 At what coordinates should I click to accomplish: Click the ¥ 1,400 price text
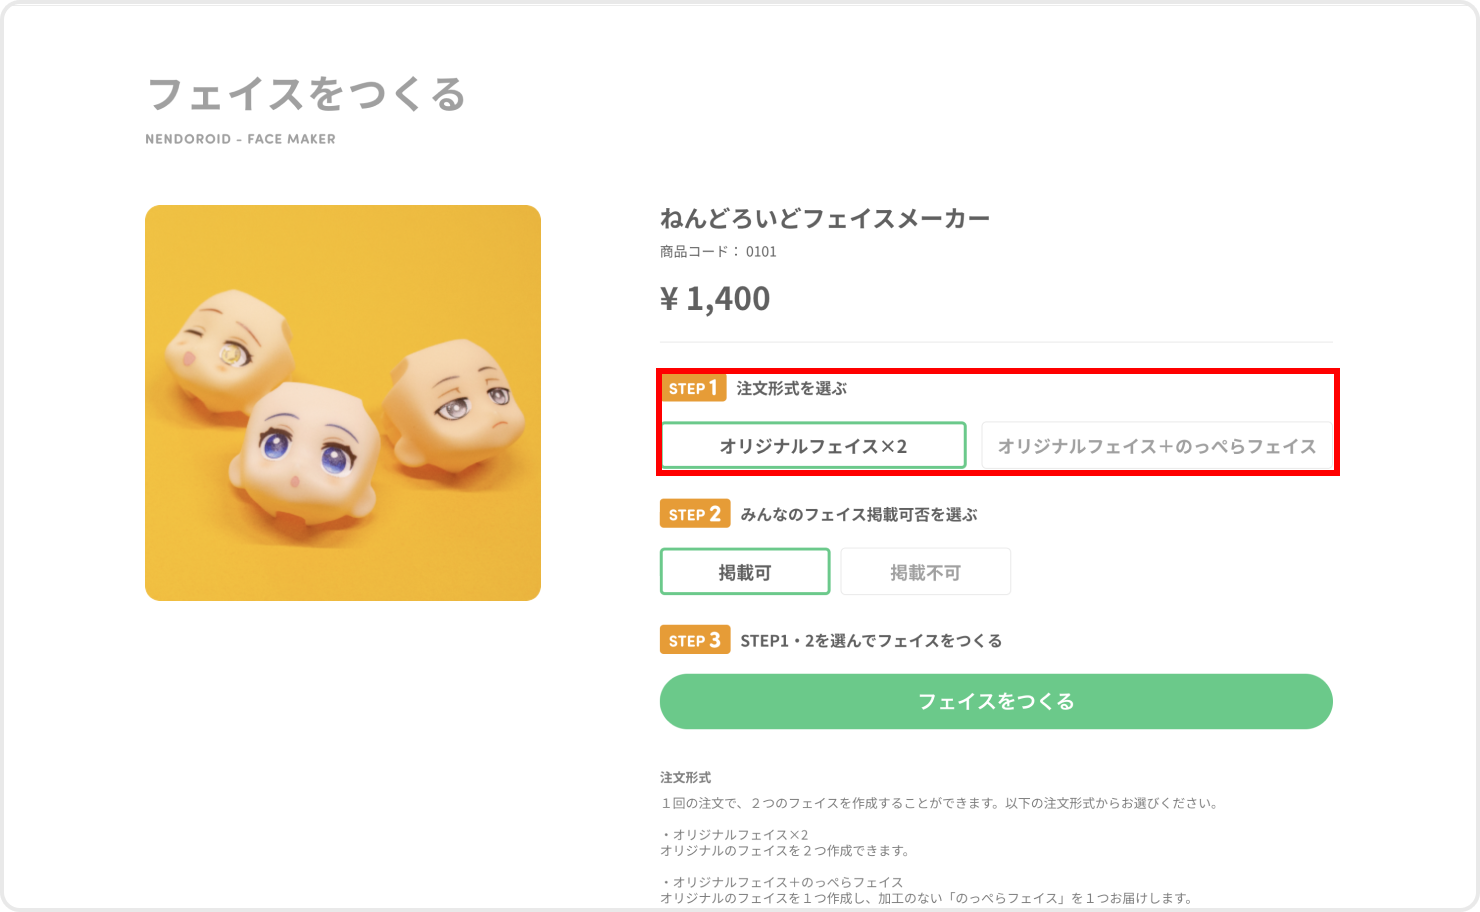coord(715,298)
